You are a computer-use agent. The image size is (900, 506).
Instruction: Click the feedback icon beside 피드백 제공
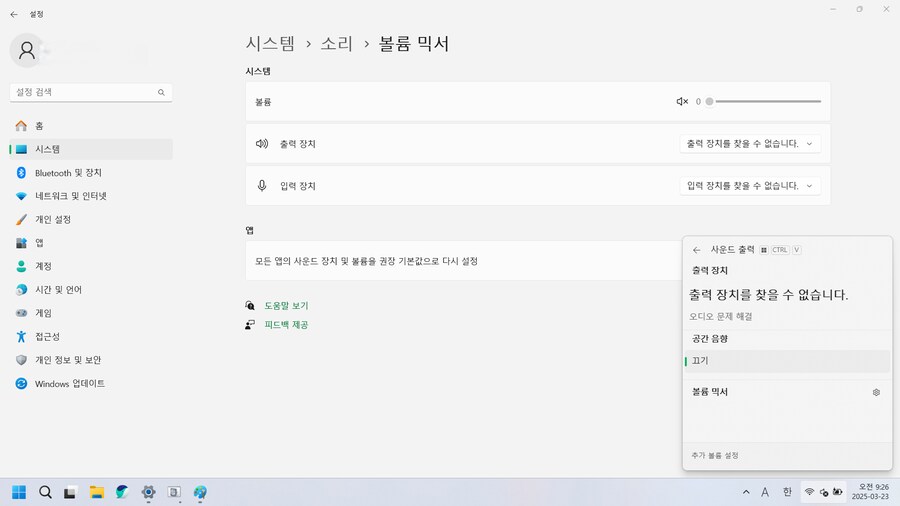tap(250, 325)
